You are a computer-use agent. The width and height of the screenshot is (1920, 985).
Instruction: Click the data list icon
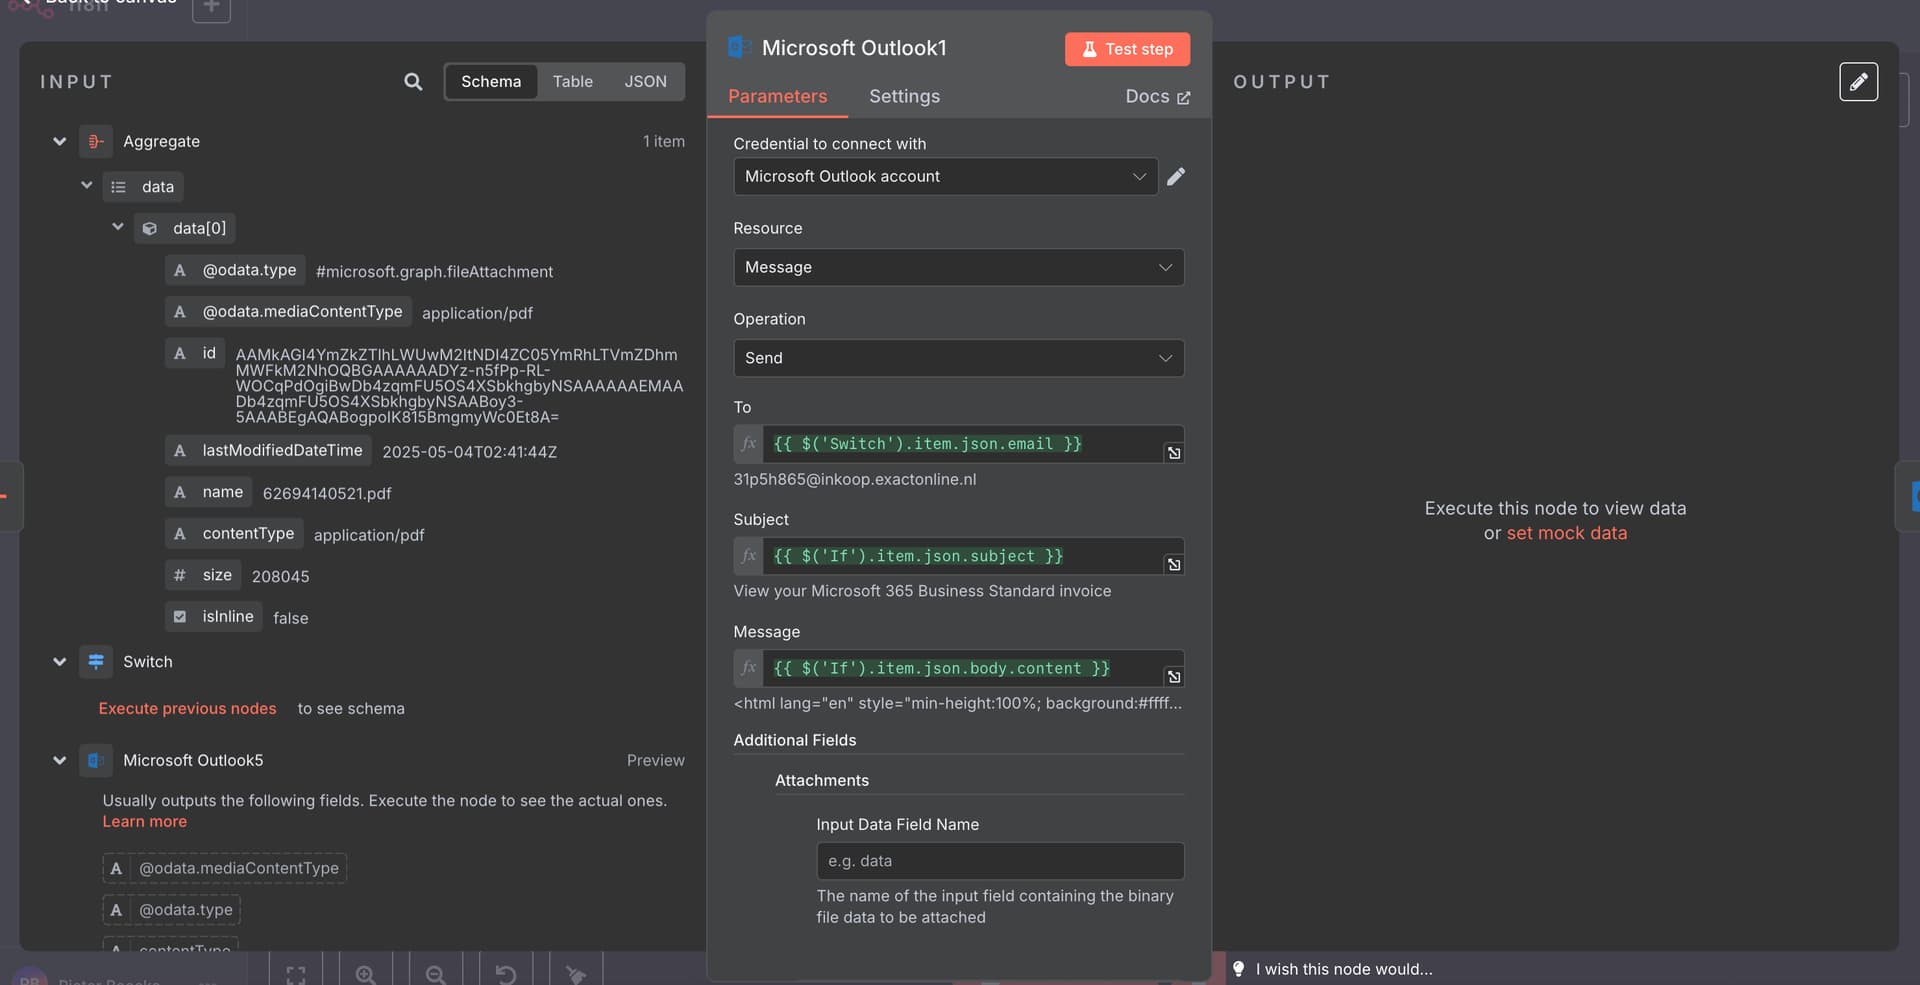(119, 187)
